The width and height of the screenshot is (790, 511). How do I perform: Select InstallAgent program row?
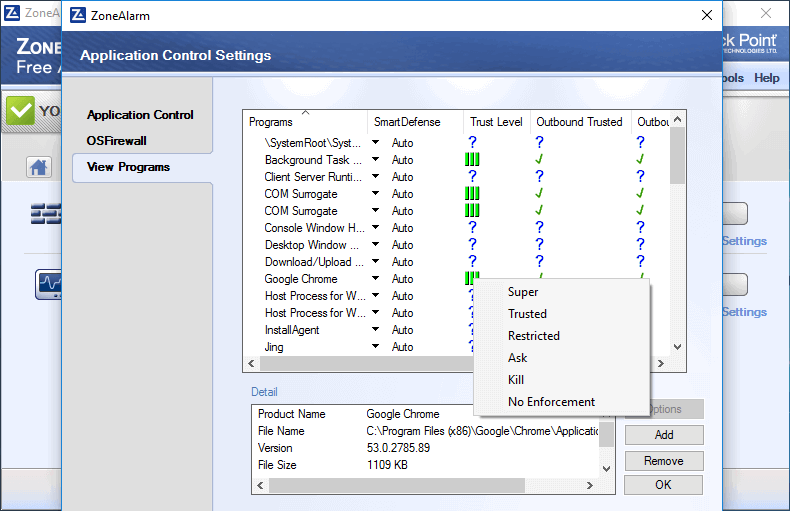292,330
